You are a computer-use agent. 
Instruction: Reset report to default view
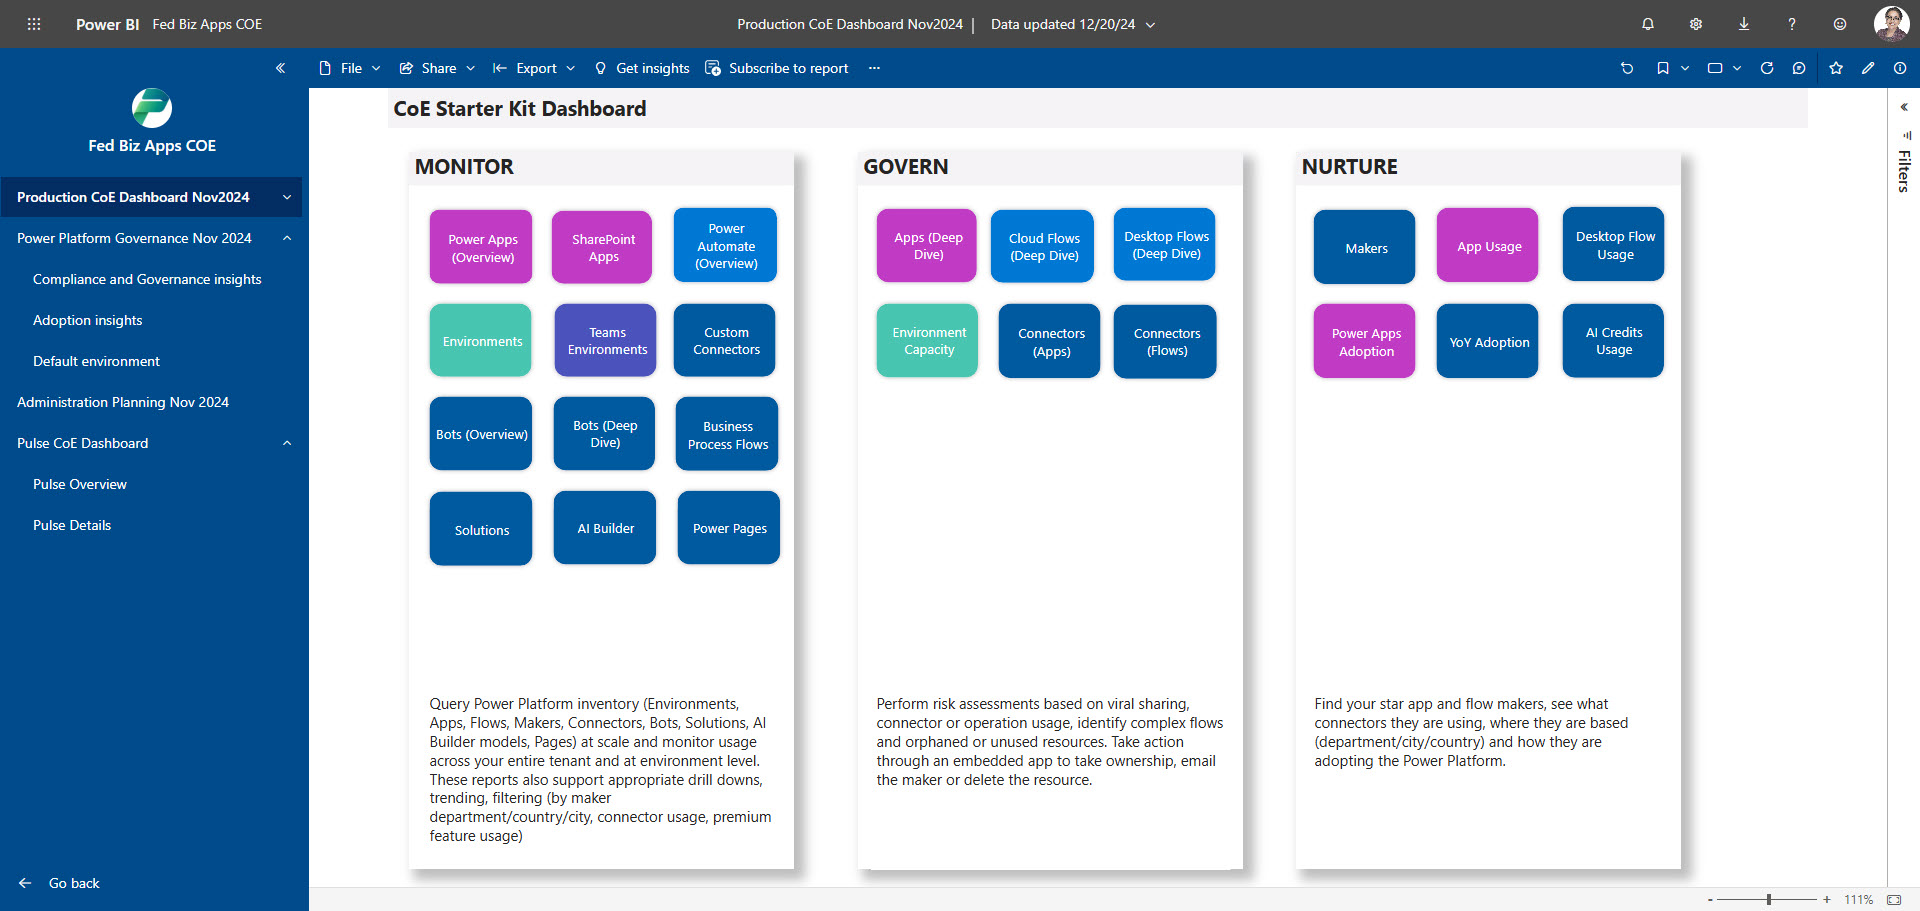pos(1627,68)
